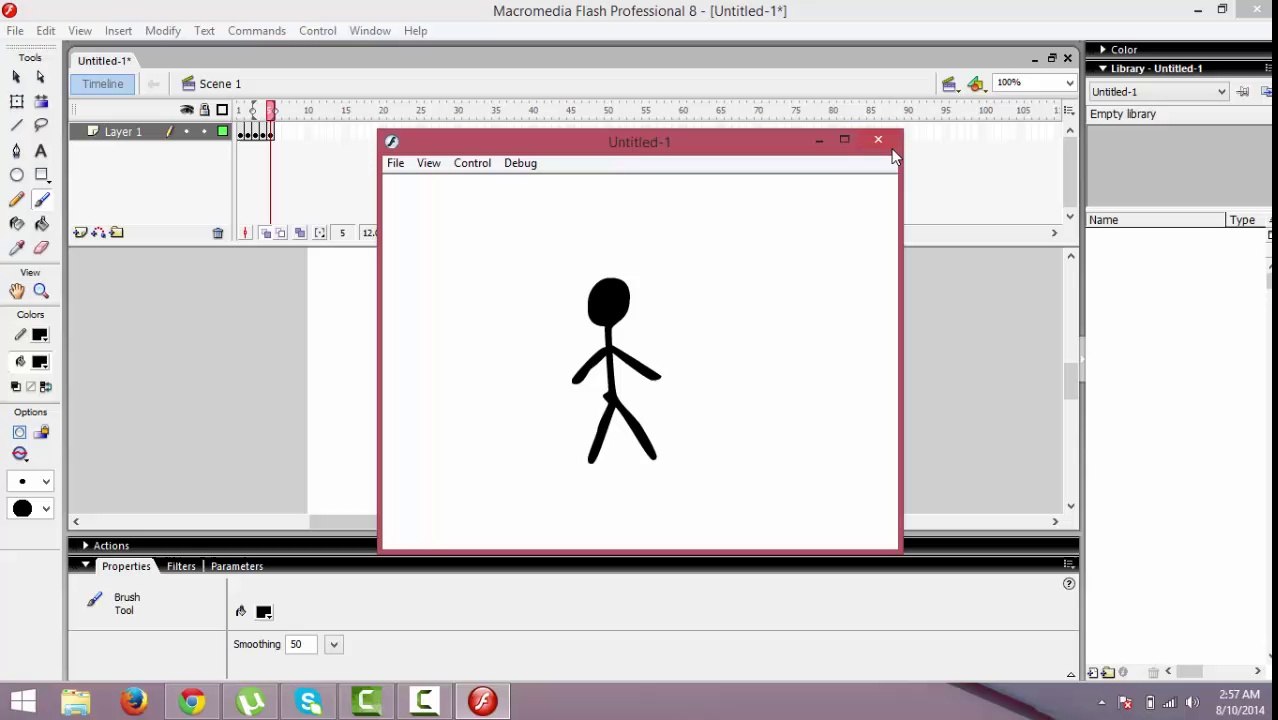Delete layer using the trash icon
The height and width of the screenshot is (720, 1278).
click(x=218, y=233)
